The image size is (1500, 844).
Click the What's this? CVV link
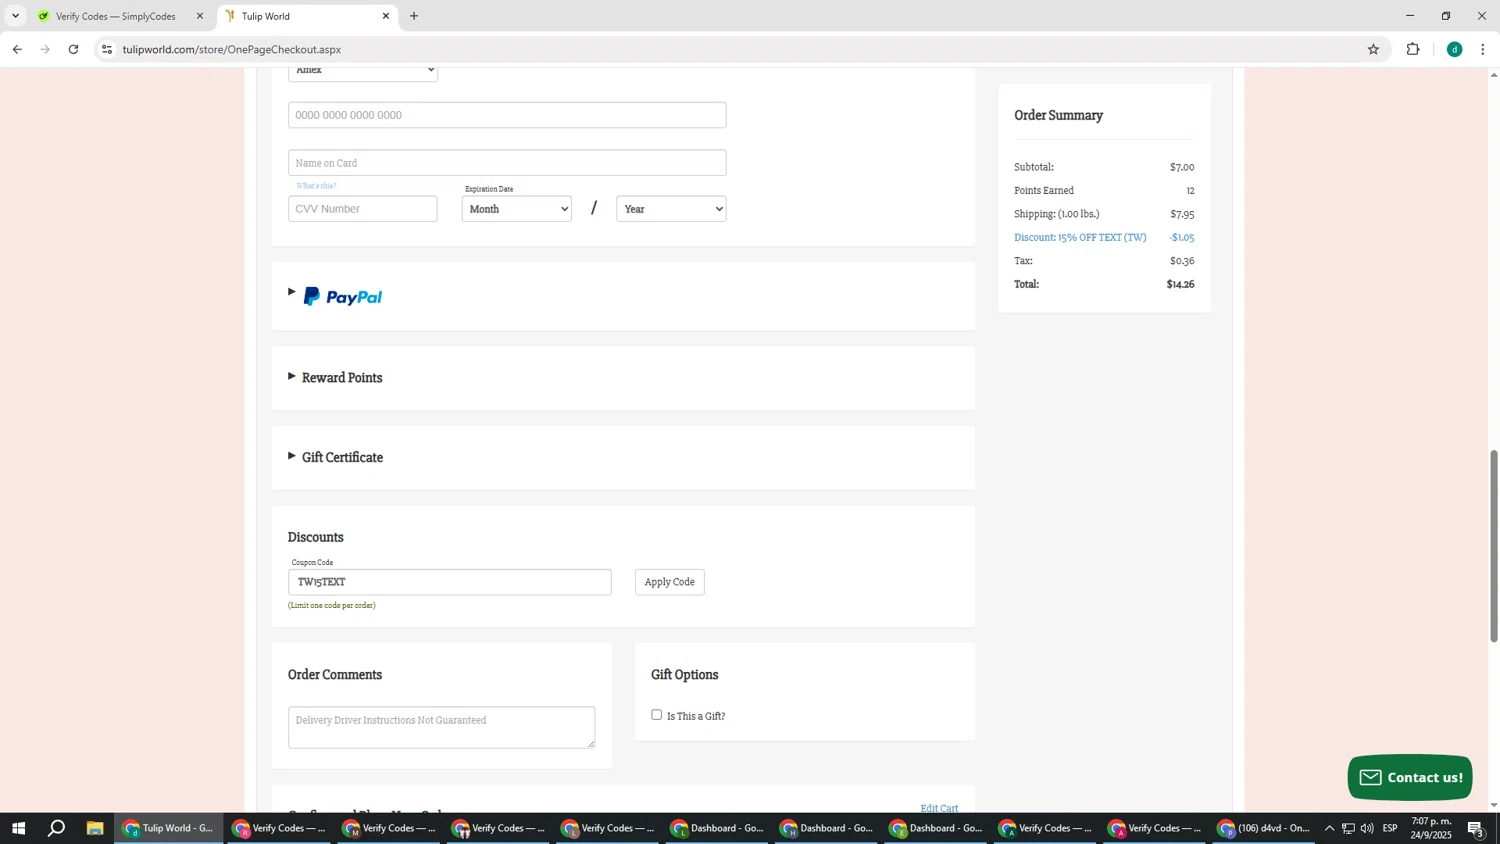tap(316, 186)
